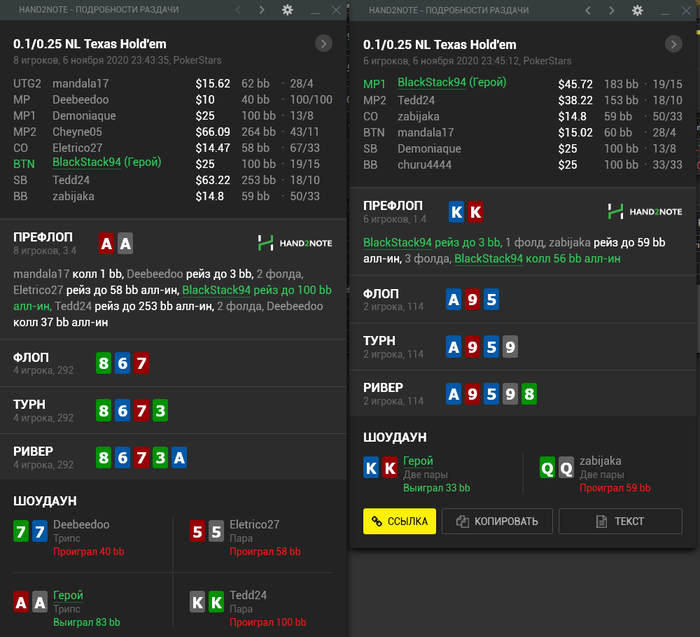
Task: Go to previous hand in left window
Action: coord(238,10)
